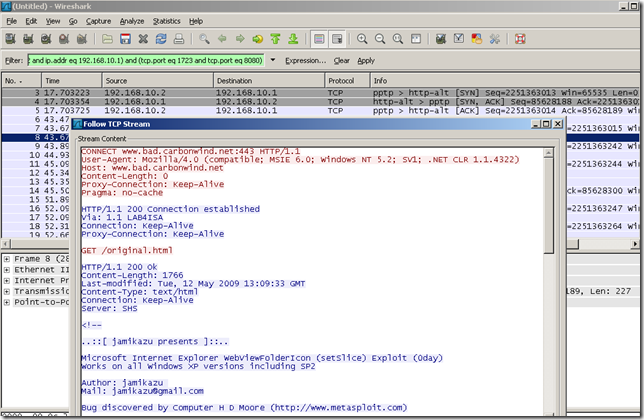This screenshot has height=420, width=644.
Task: Sort by the Protocol column header
Action: [347, 80]
